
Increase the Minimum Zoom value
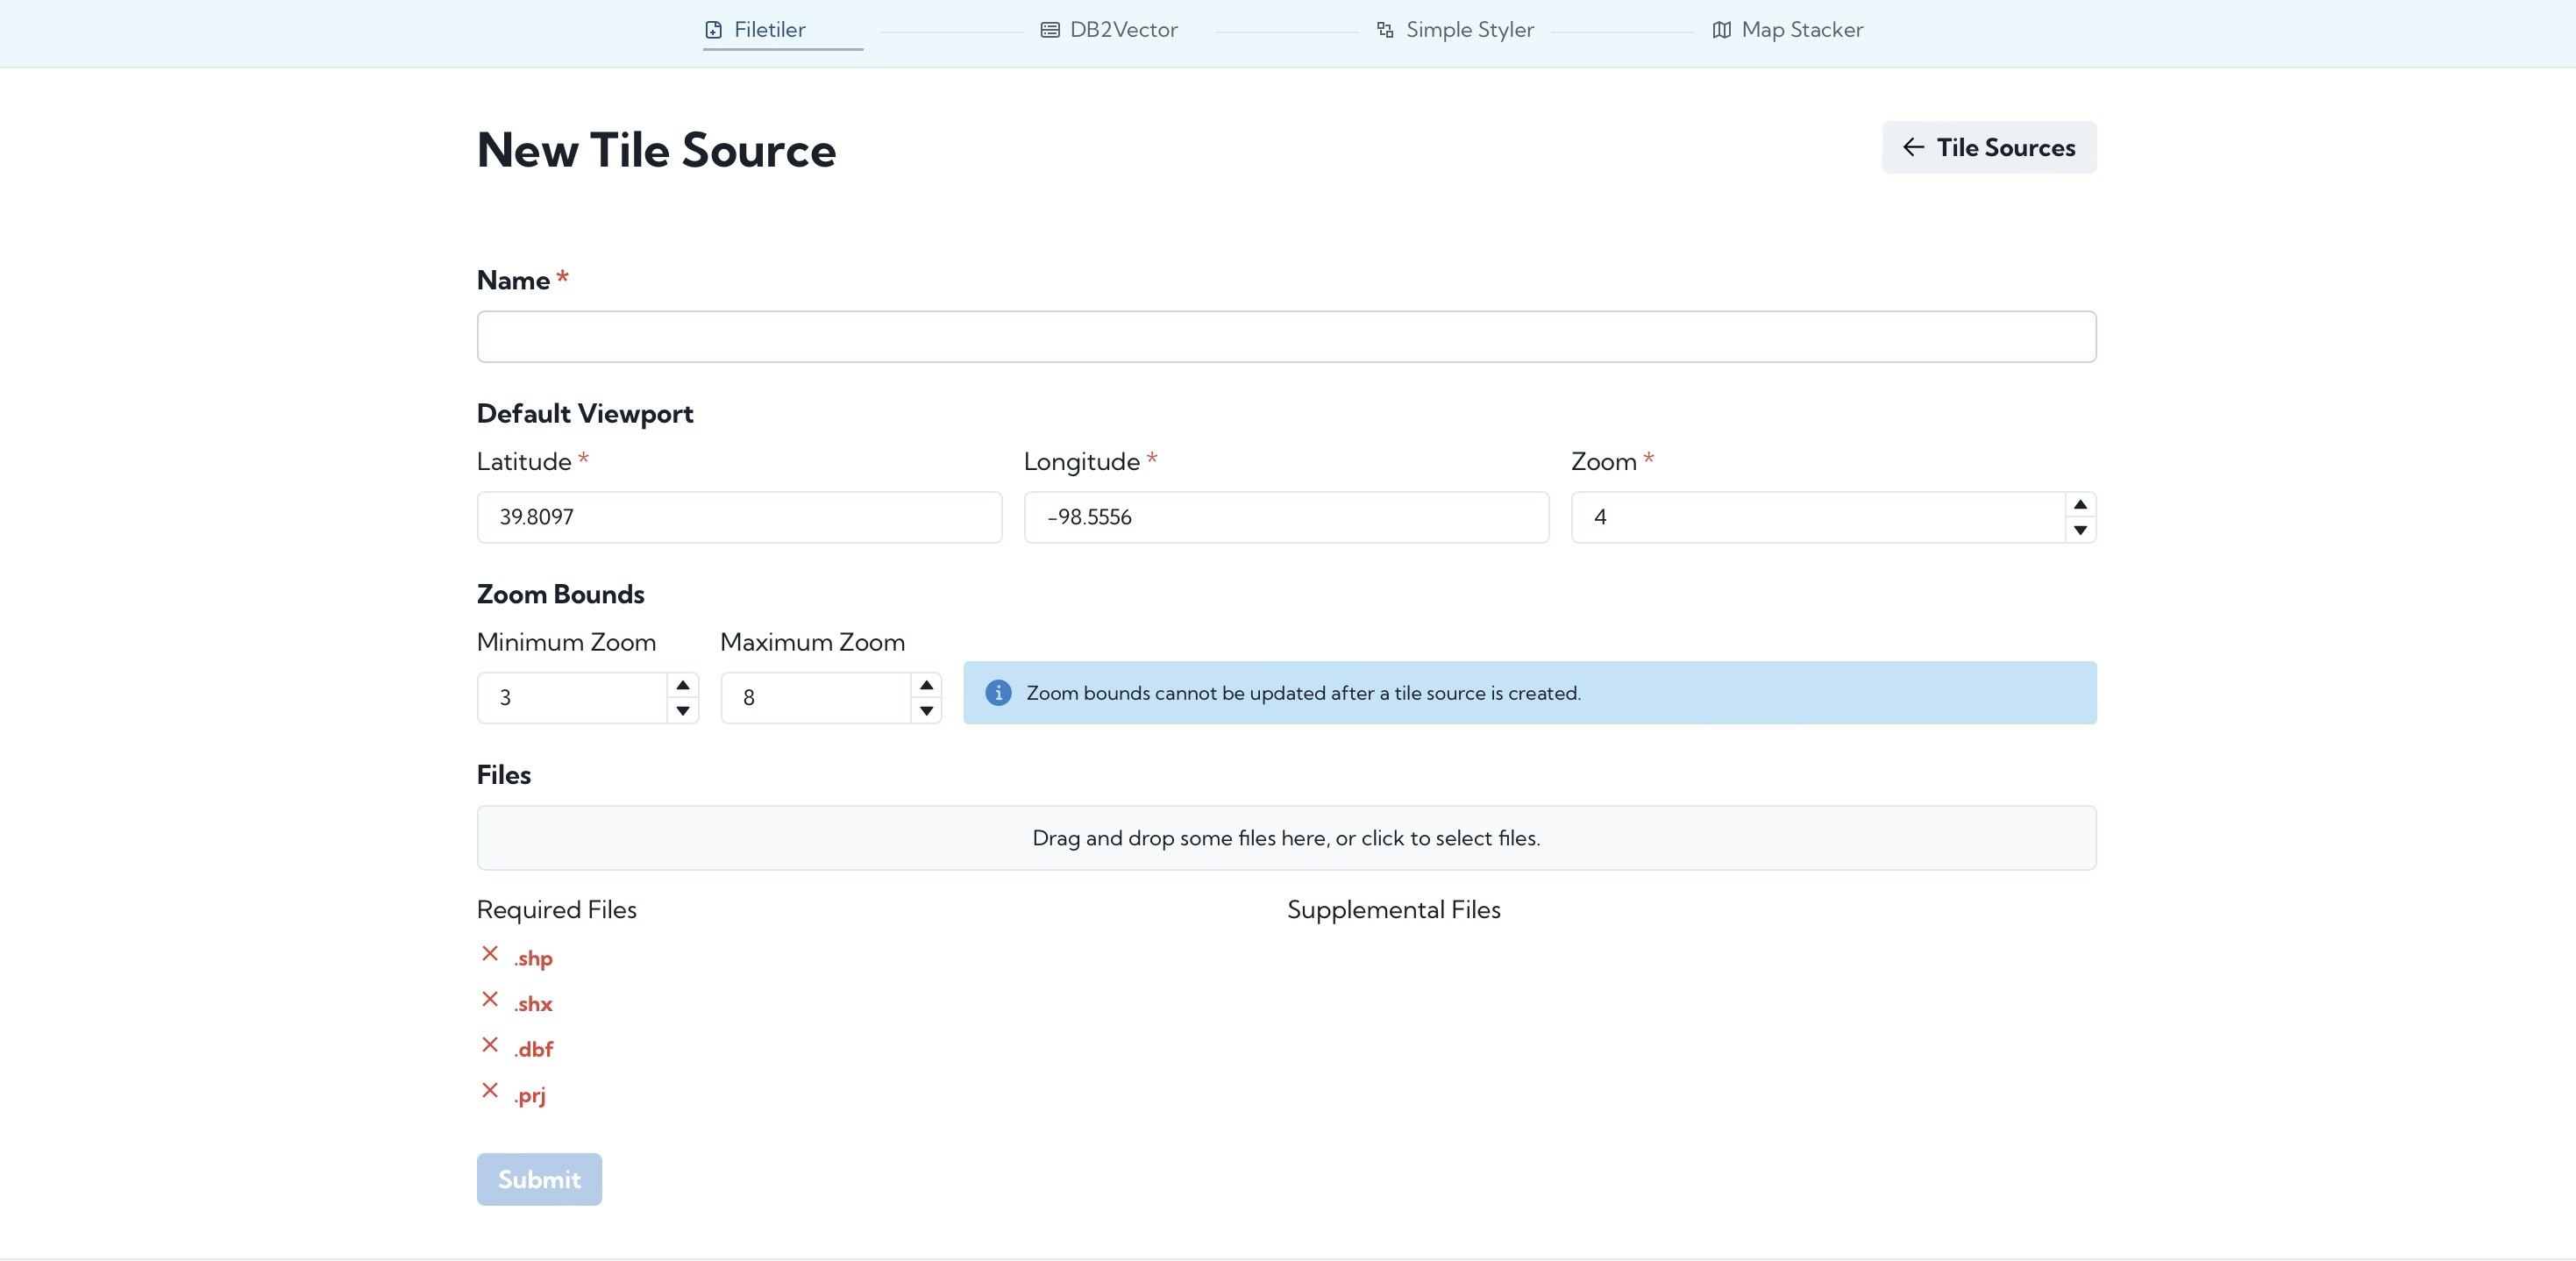682,685
